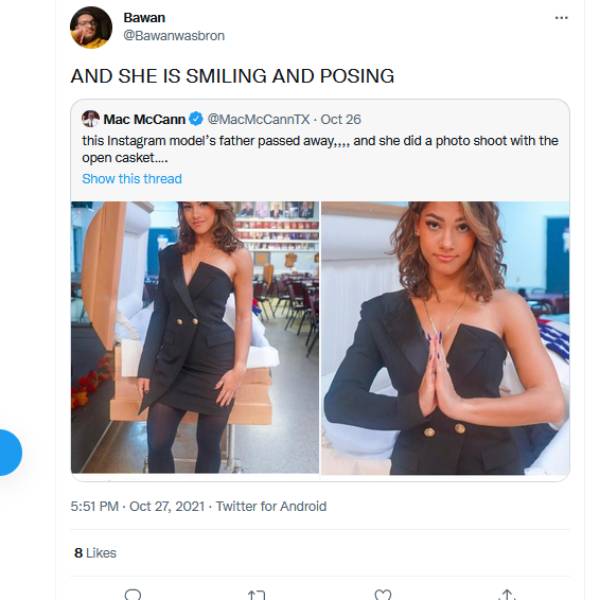This screenshot has width=600, height=600.
Task: Click the share icon below the tweet
Action: [507, 594]
